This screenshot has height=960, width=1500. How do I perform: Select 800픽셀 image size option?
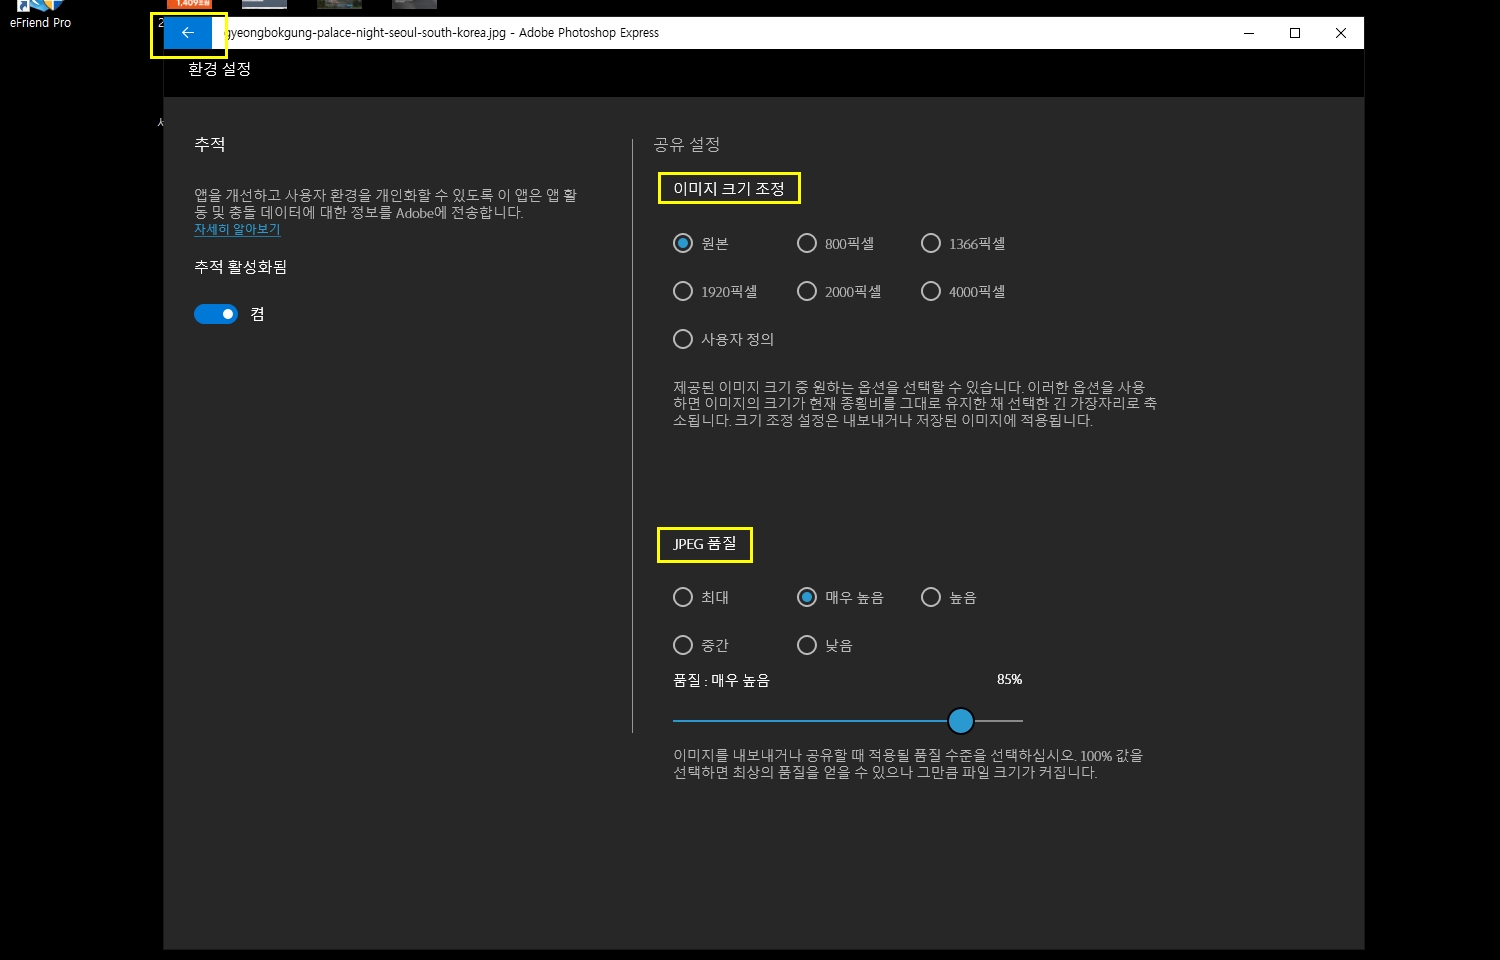coord(807,243)
